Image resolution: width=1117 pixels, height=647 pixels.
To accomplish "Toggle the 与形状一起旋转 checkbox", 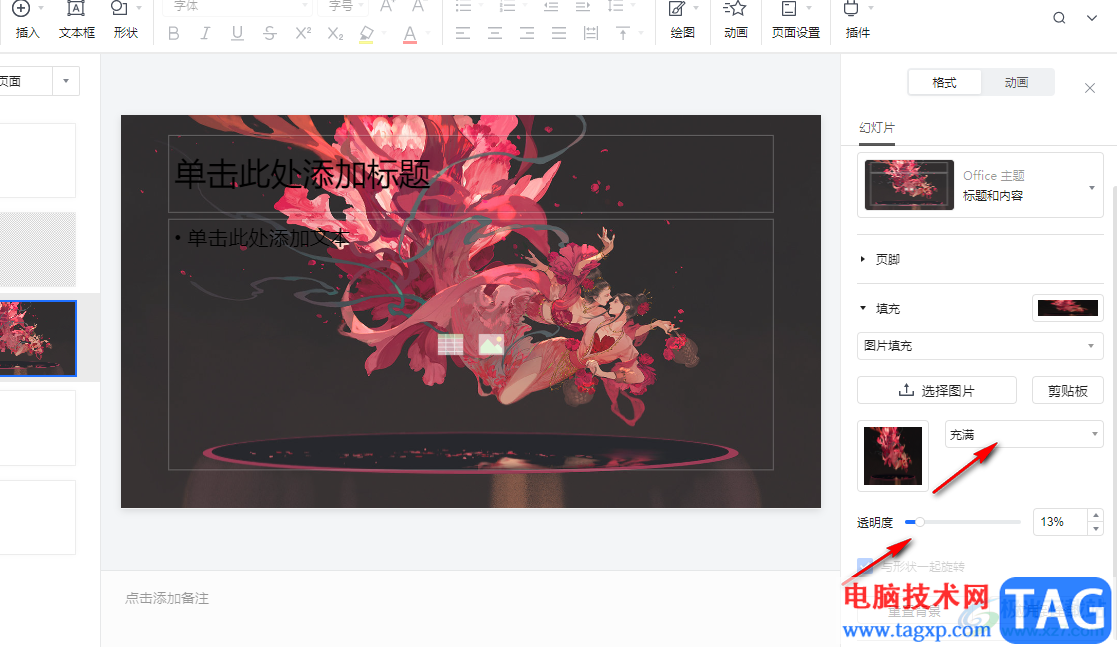I will (866, 566).
